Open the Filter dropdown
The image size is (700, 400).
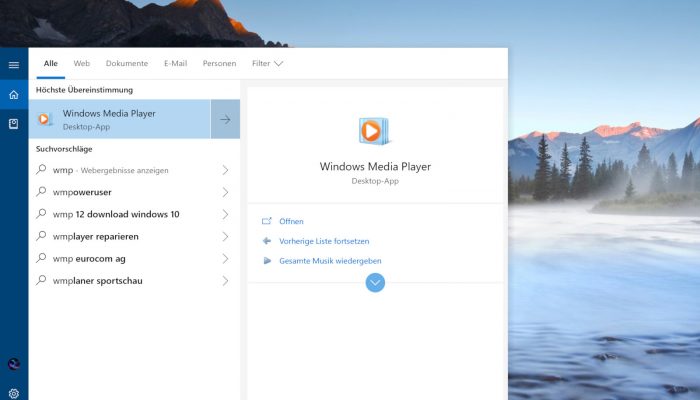(x=267, y=63)
